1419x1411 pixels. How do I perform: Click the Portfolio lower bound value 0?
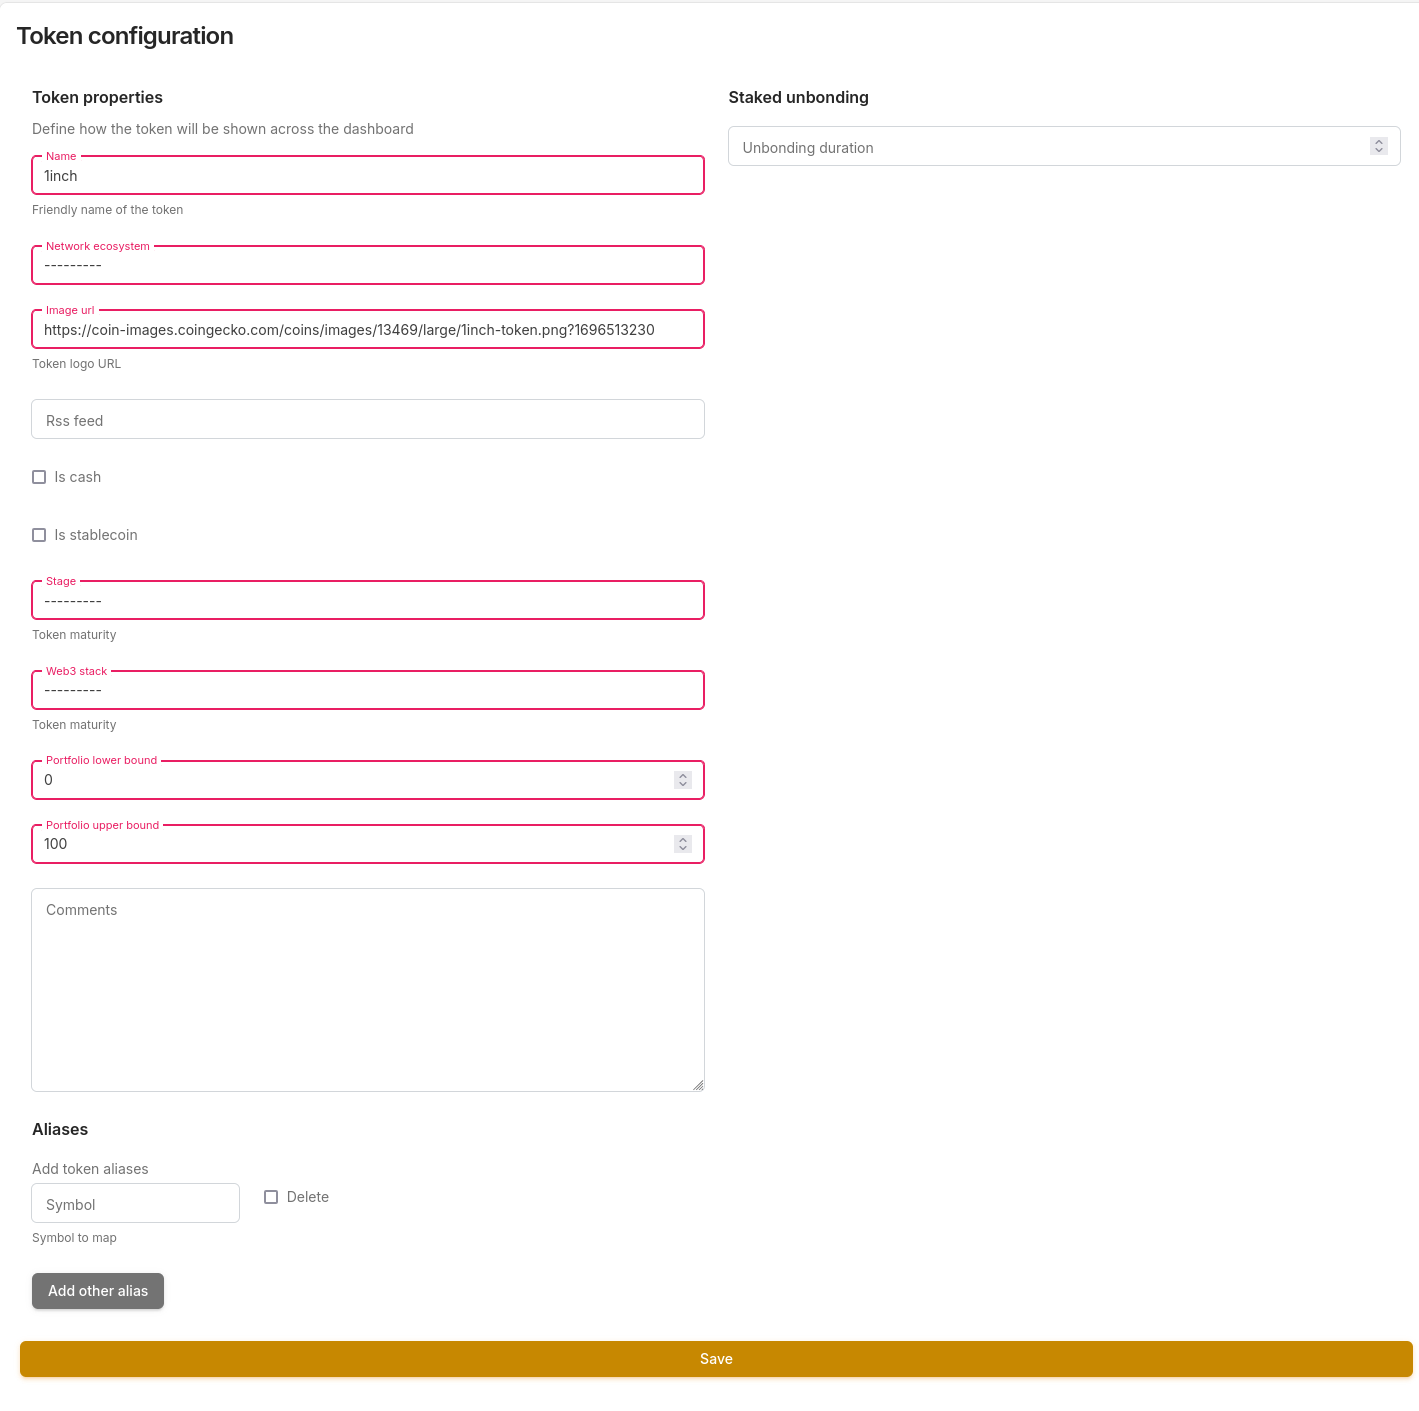(49, 780)
